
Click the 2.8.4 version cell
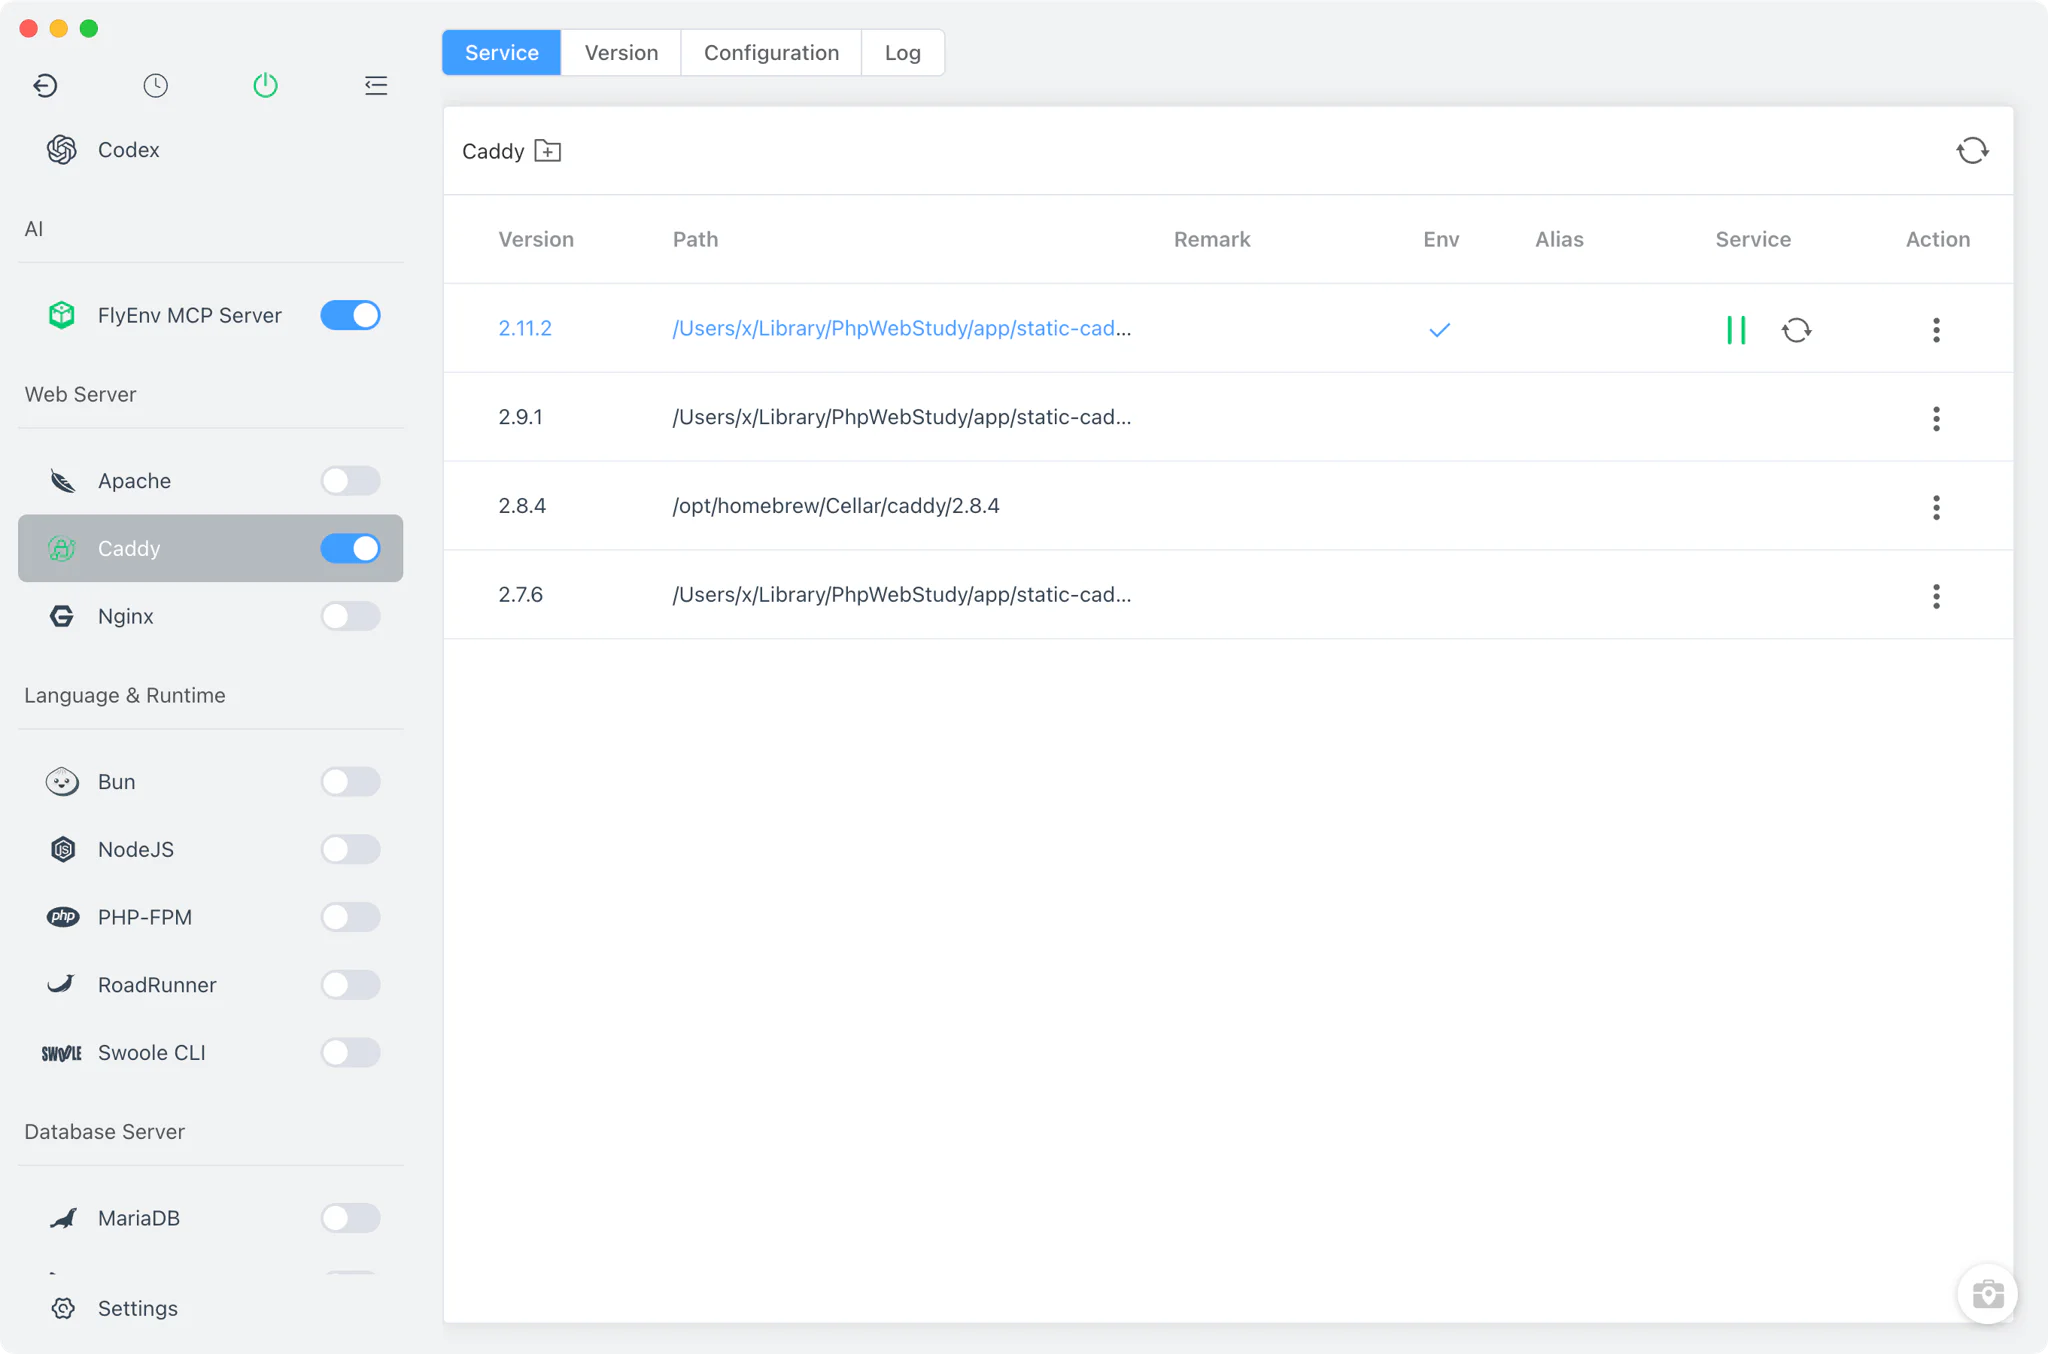(x=522, y=506)
